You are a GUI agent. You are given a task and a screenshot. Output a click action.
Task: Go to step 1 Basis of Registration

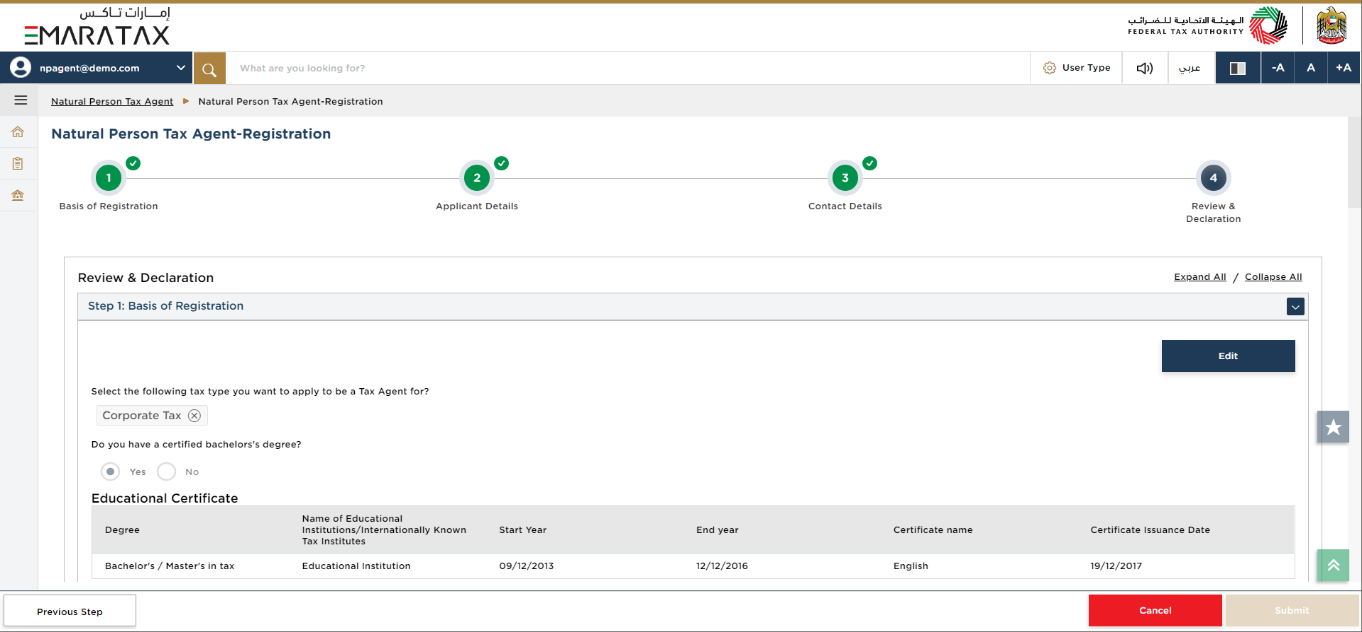click(108, 179)
